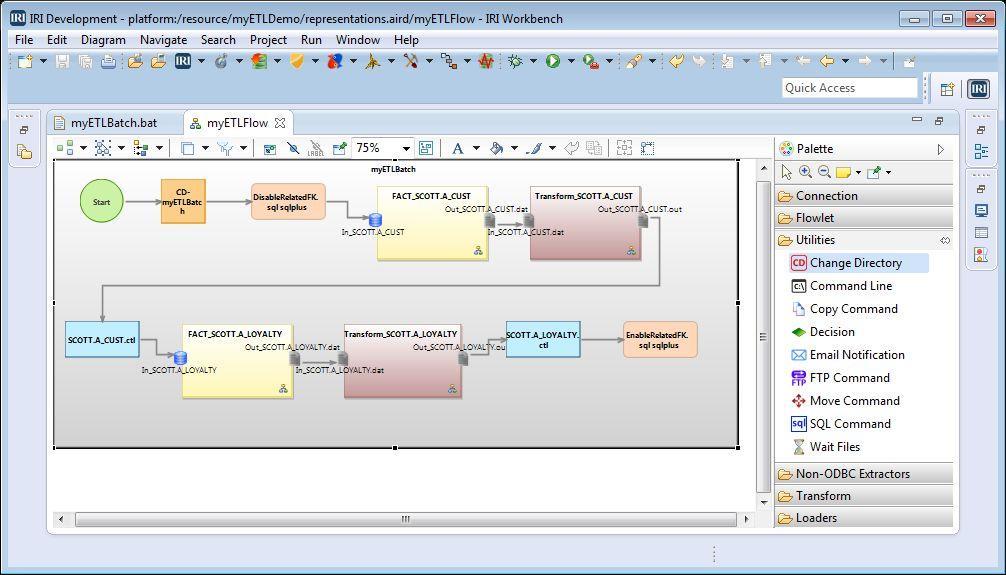Open the font color dropdown arrow
This screenshot has width=1006, height=575.
coord(476,149)
